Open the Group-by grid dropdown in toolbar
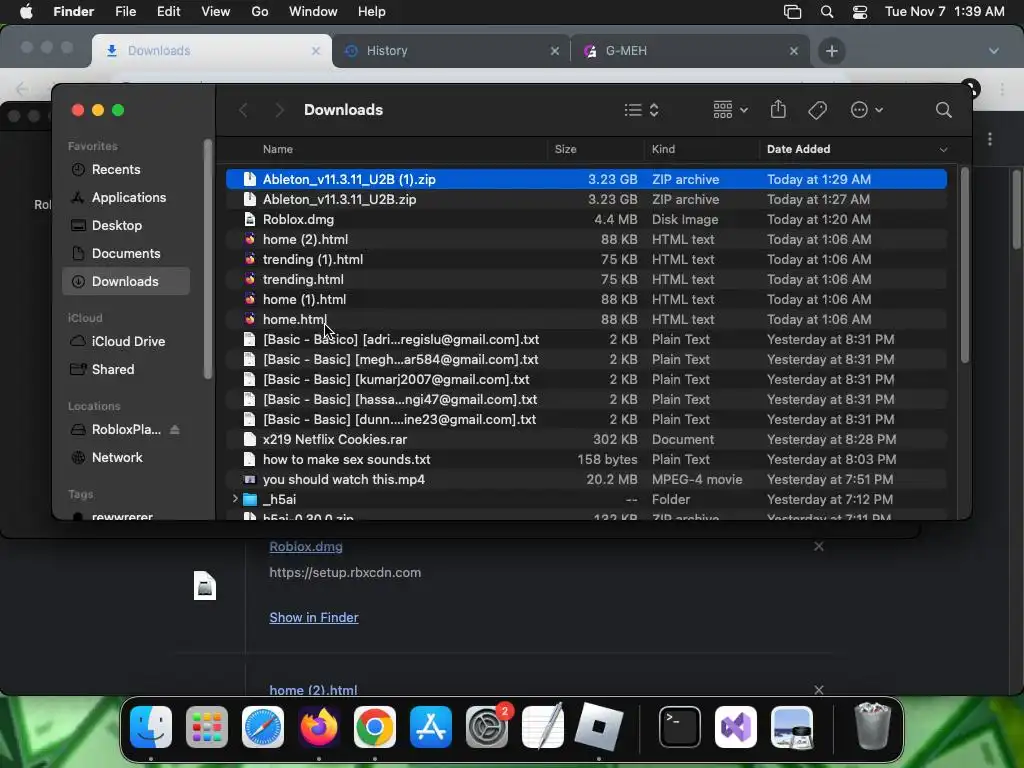This screenshot has height=768, width=1024. (730, 110)
